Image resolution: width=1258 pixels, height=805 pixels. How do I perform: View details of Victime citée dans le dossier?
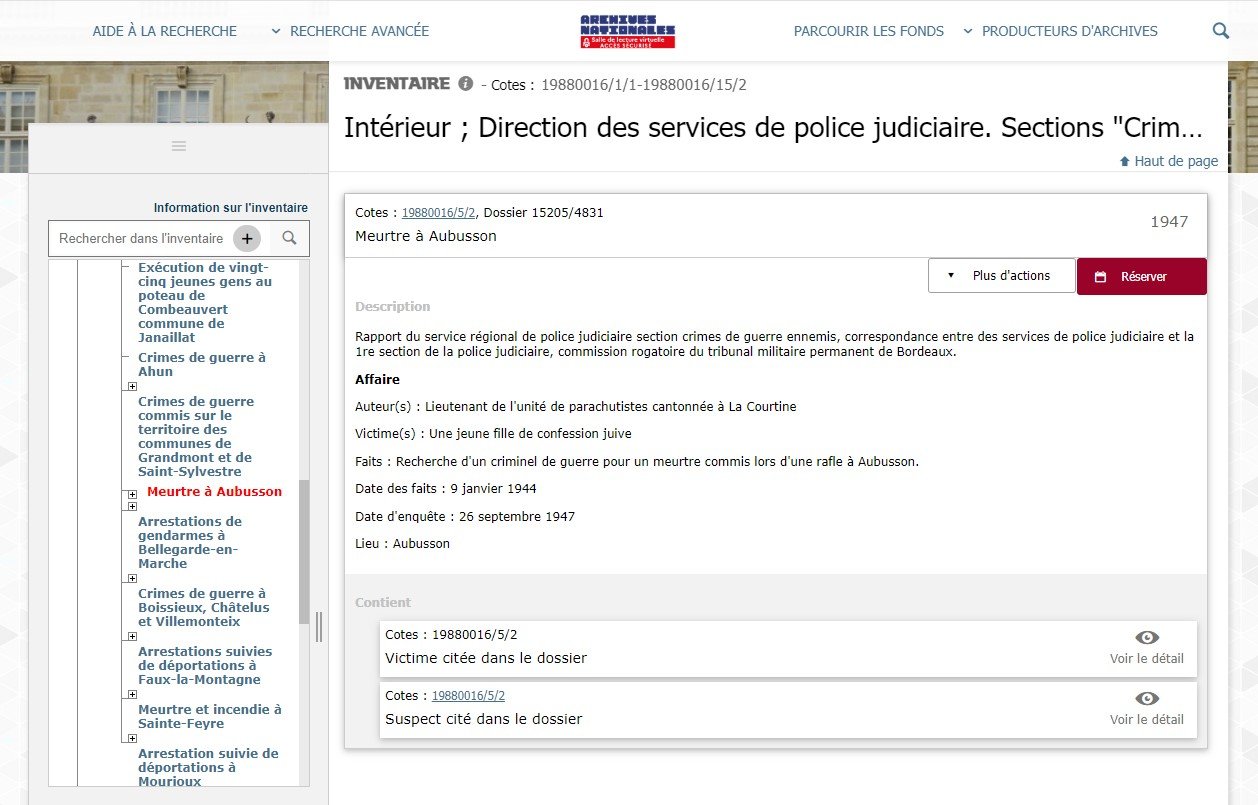click(1146, 647)
